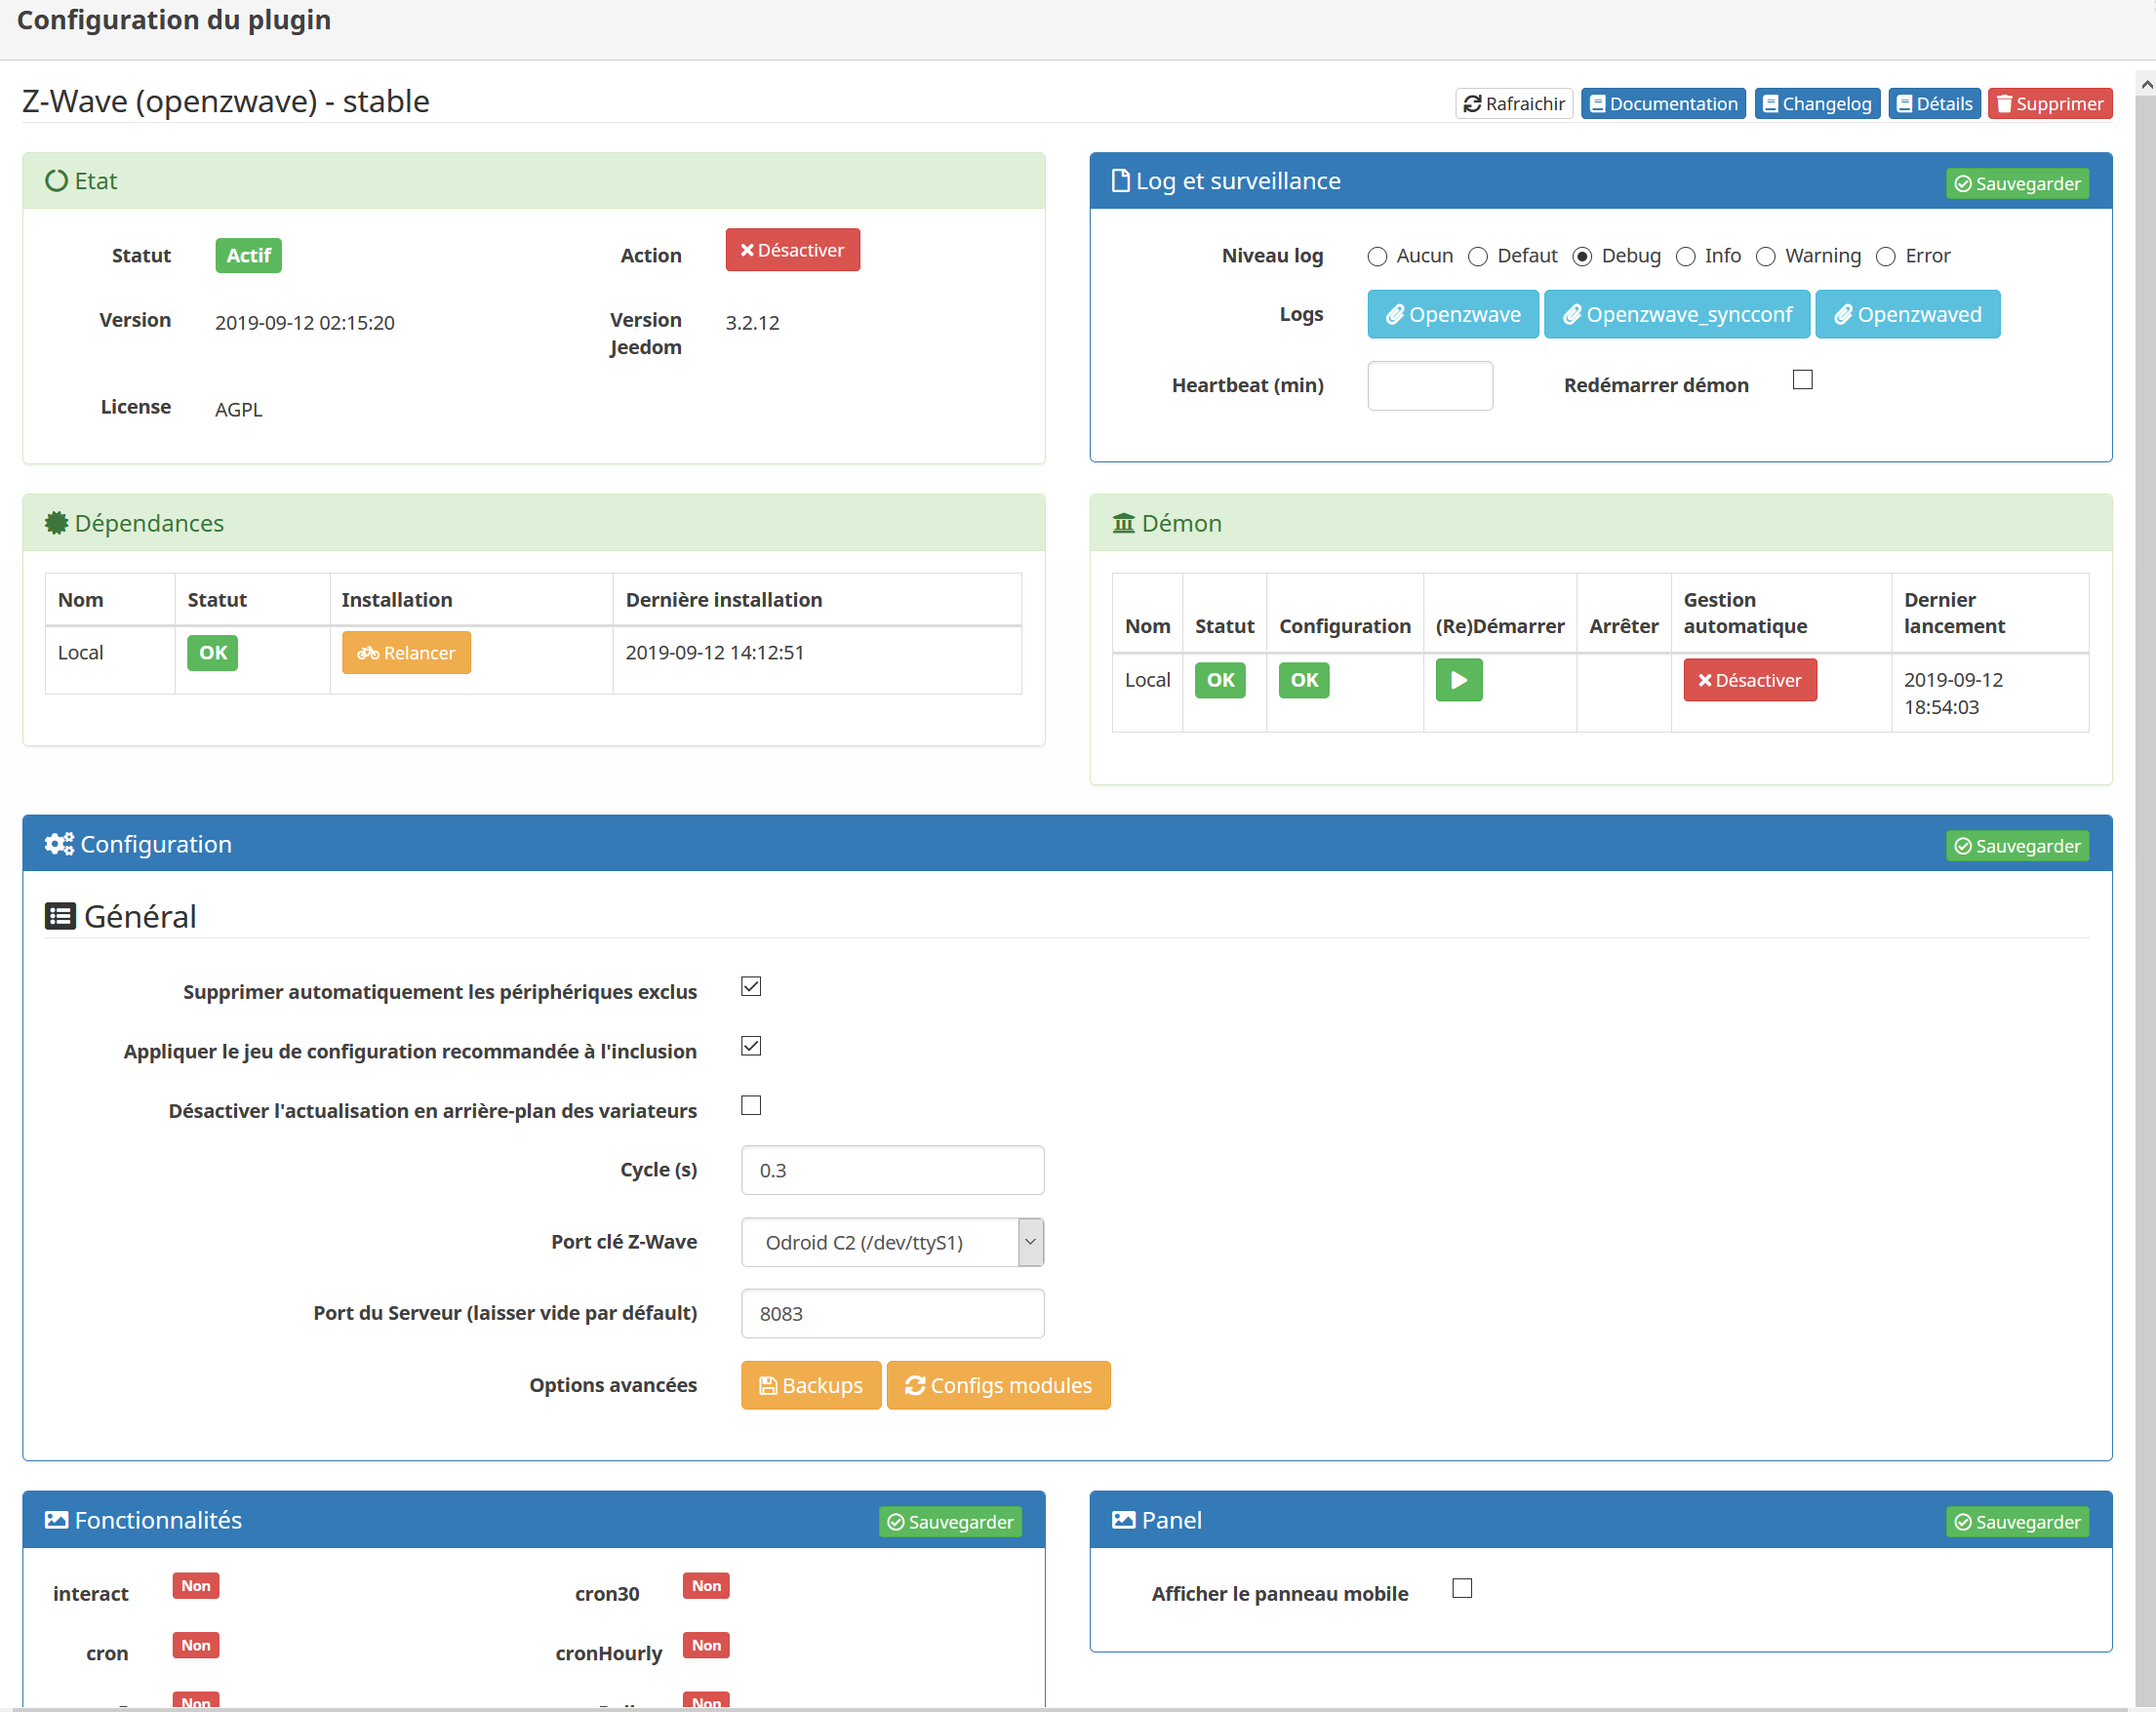Toggle the Redémarrer démon checkbox
2156x1712 pixels.
pyautogui.click(x=1802, y=380)
